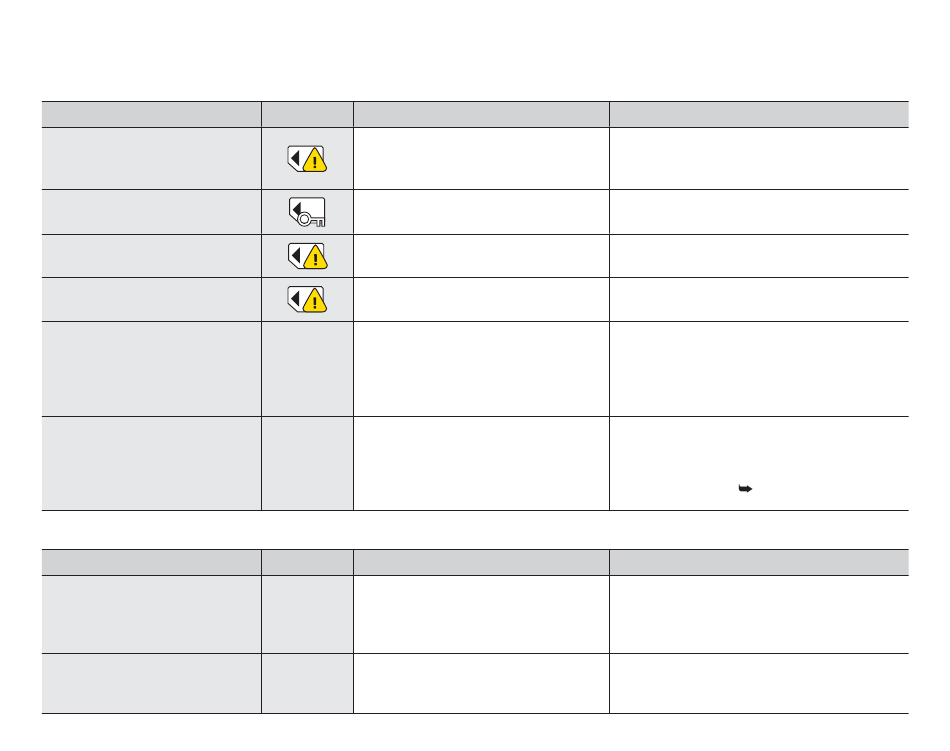Image resolution: width=950 pixels, height=751 pixels.
Task: Click the memory card icon with key symbol
Action: pyautogui.click(x=307, y=212)
